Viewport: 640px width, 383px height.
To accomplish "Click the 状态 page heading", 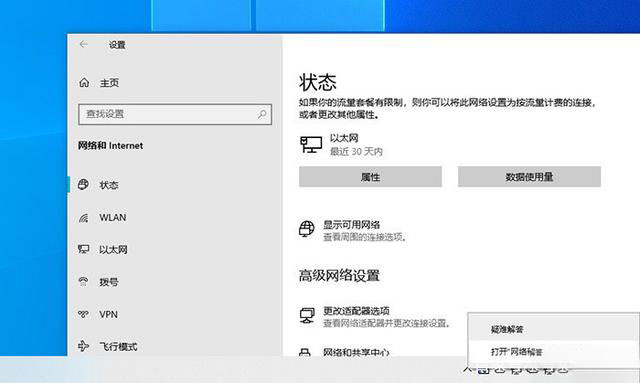I will coord(318,82).
